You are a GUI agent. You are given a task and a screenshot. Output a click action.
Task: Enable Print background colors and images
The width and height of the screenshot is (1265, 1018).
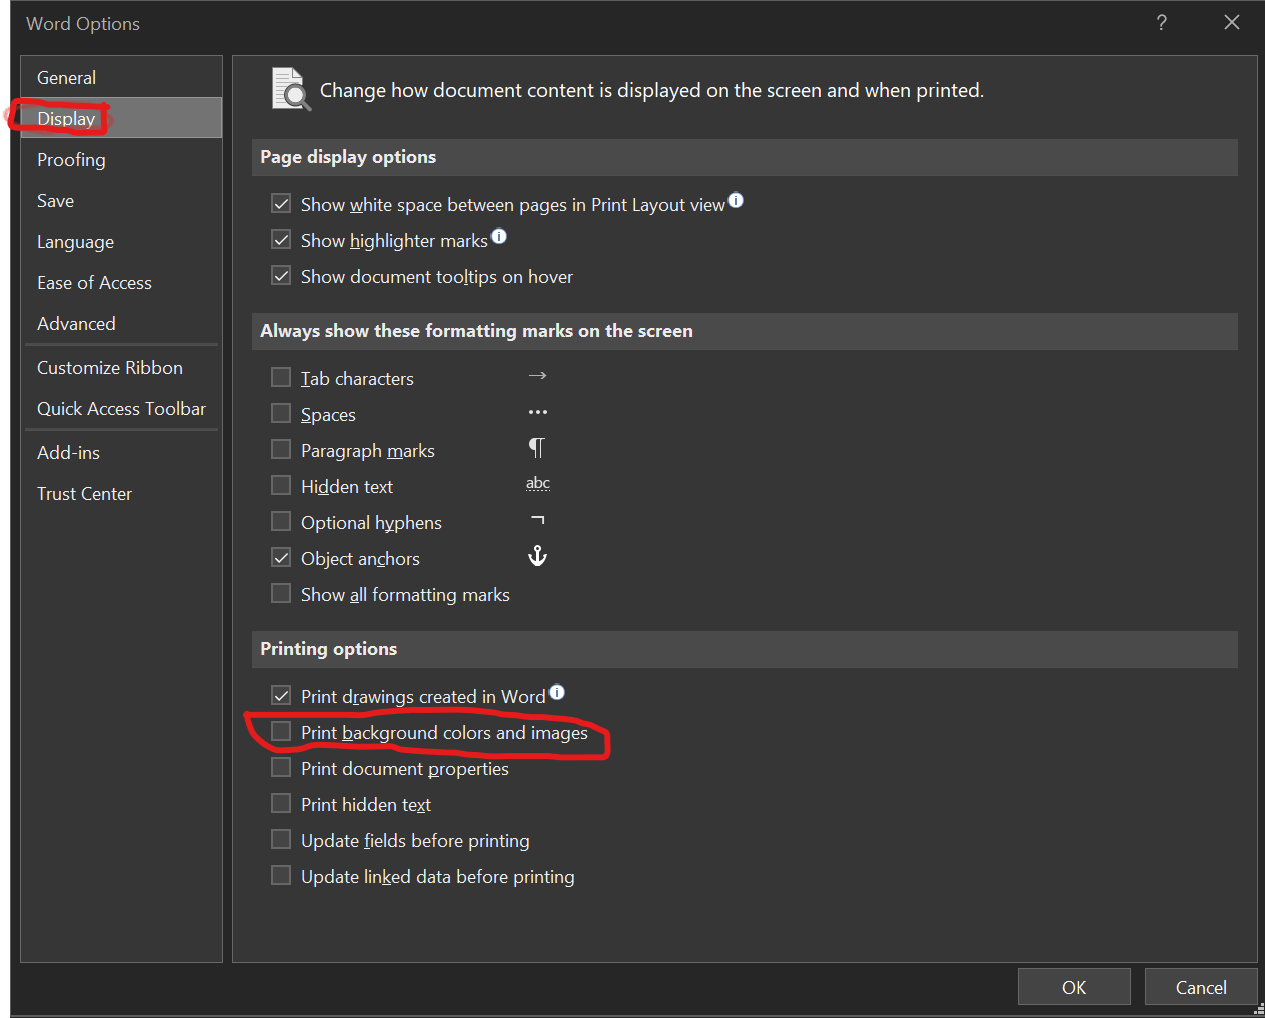pos(281,732)
